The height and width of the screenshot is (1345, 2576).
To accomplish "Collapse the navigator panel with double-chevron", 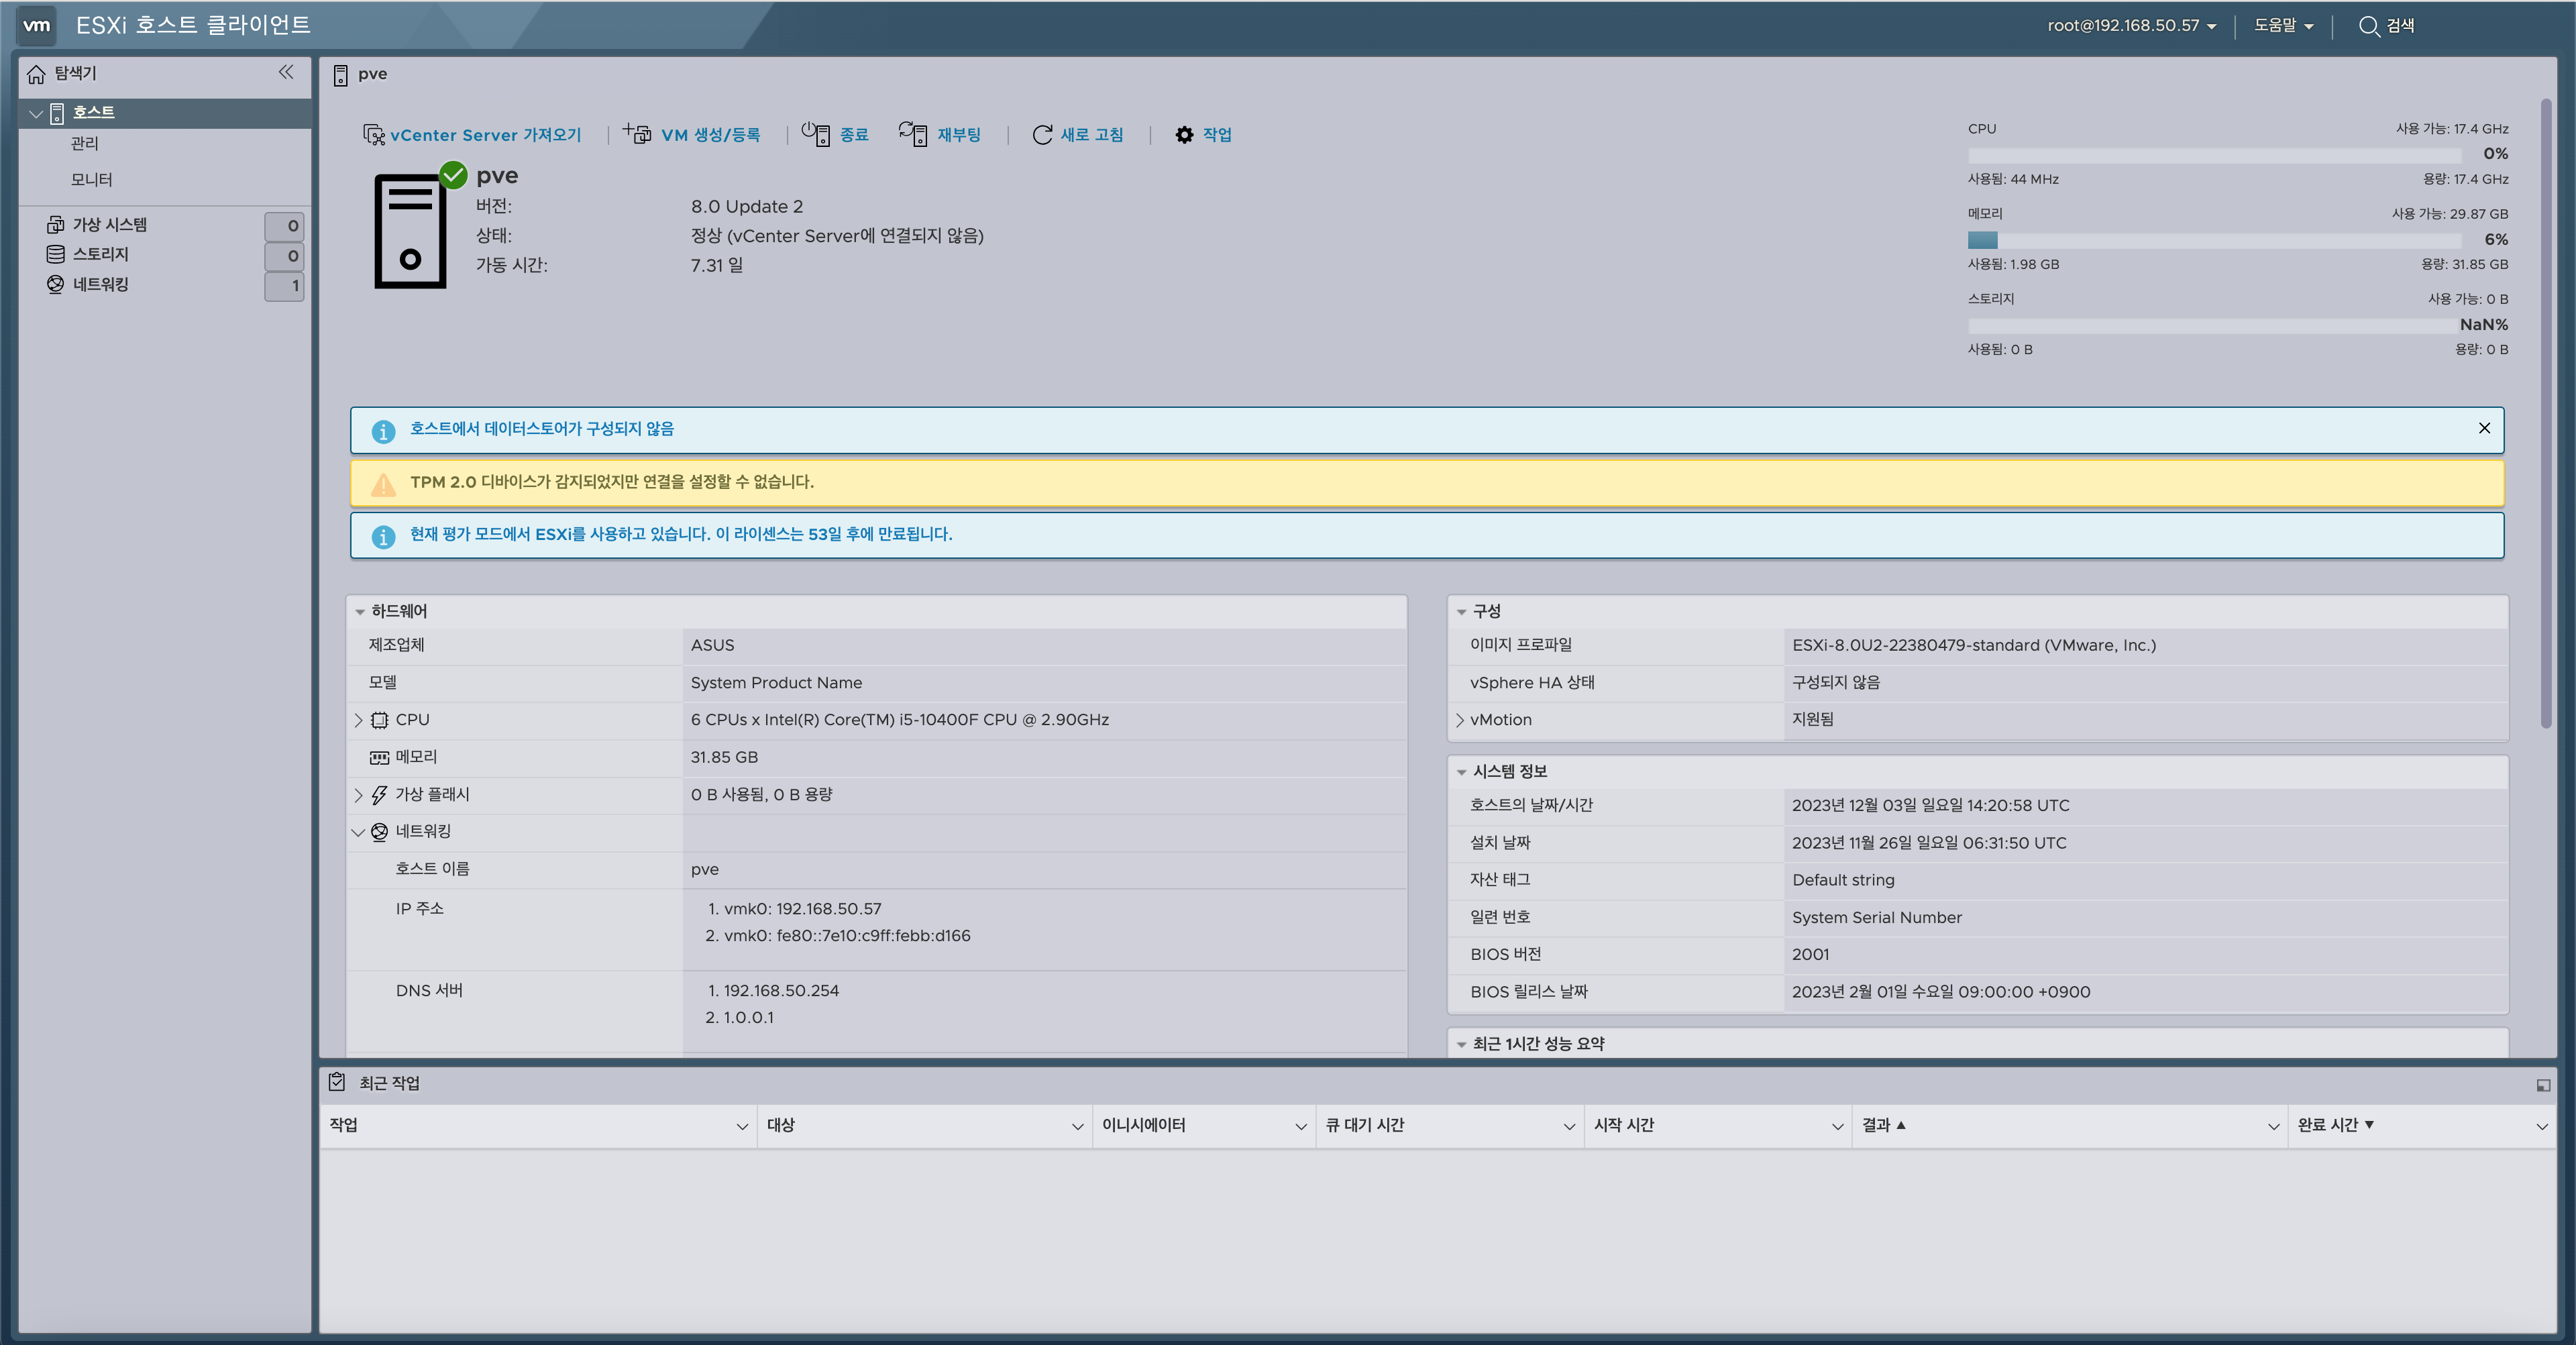I will 286,72.
